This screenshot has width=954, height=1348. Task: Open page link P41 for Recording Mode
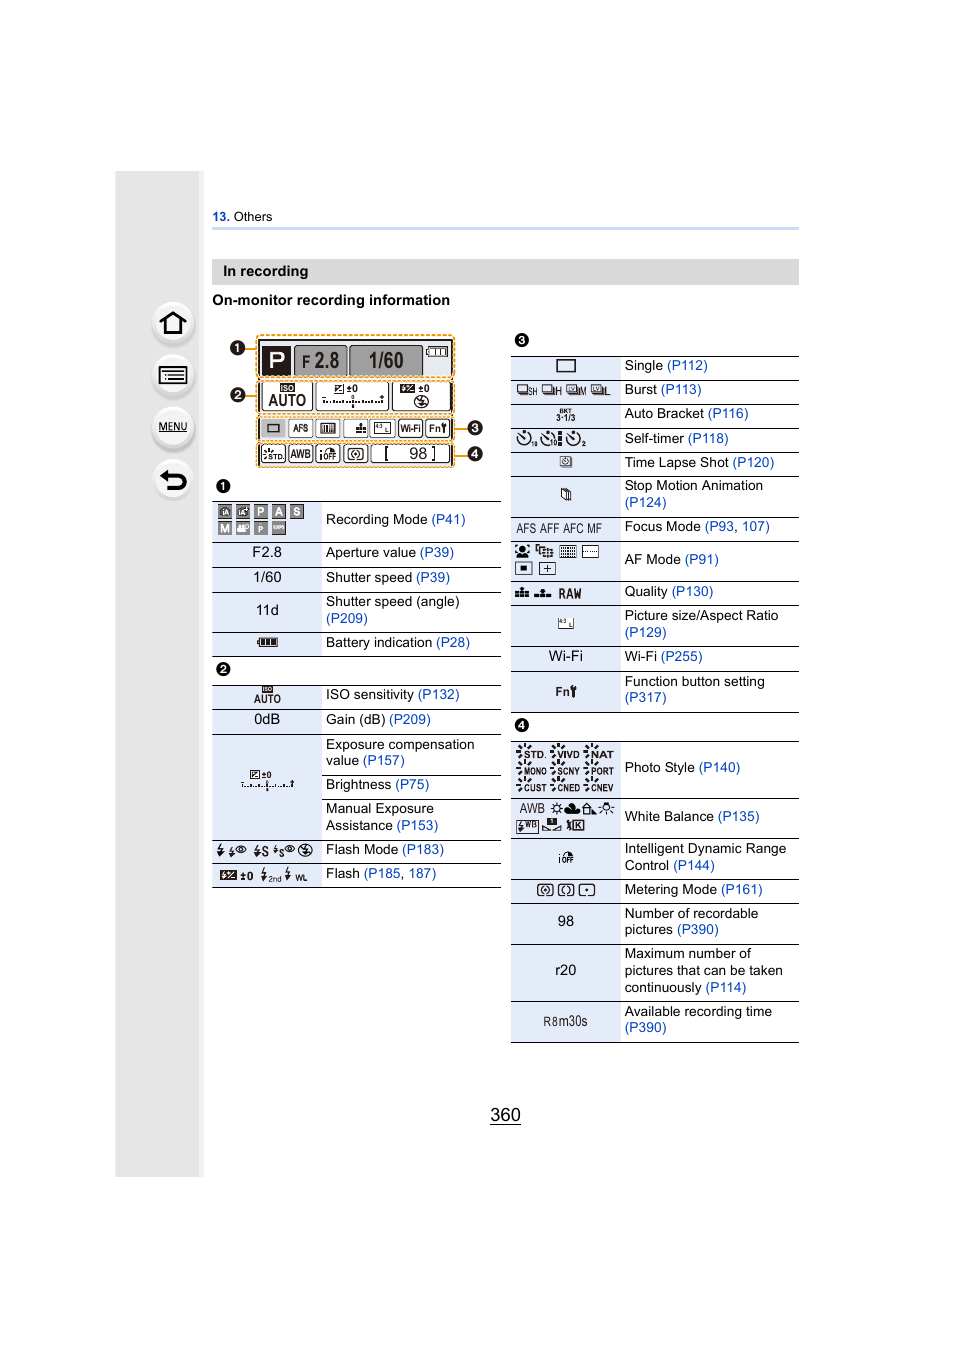(449, 520)
